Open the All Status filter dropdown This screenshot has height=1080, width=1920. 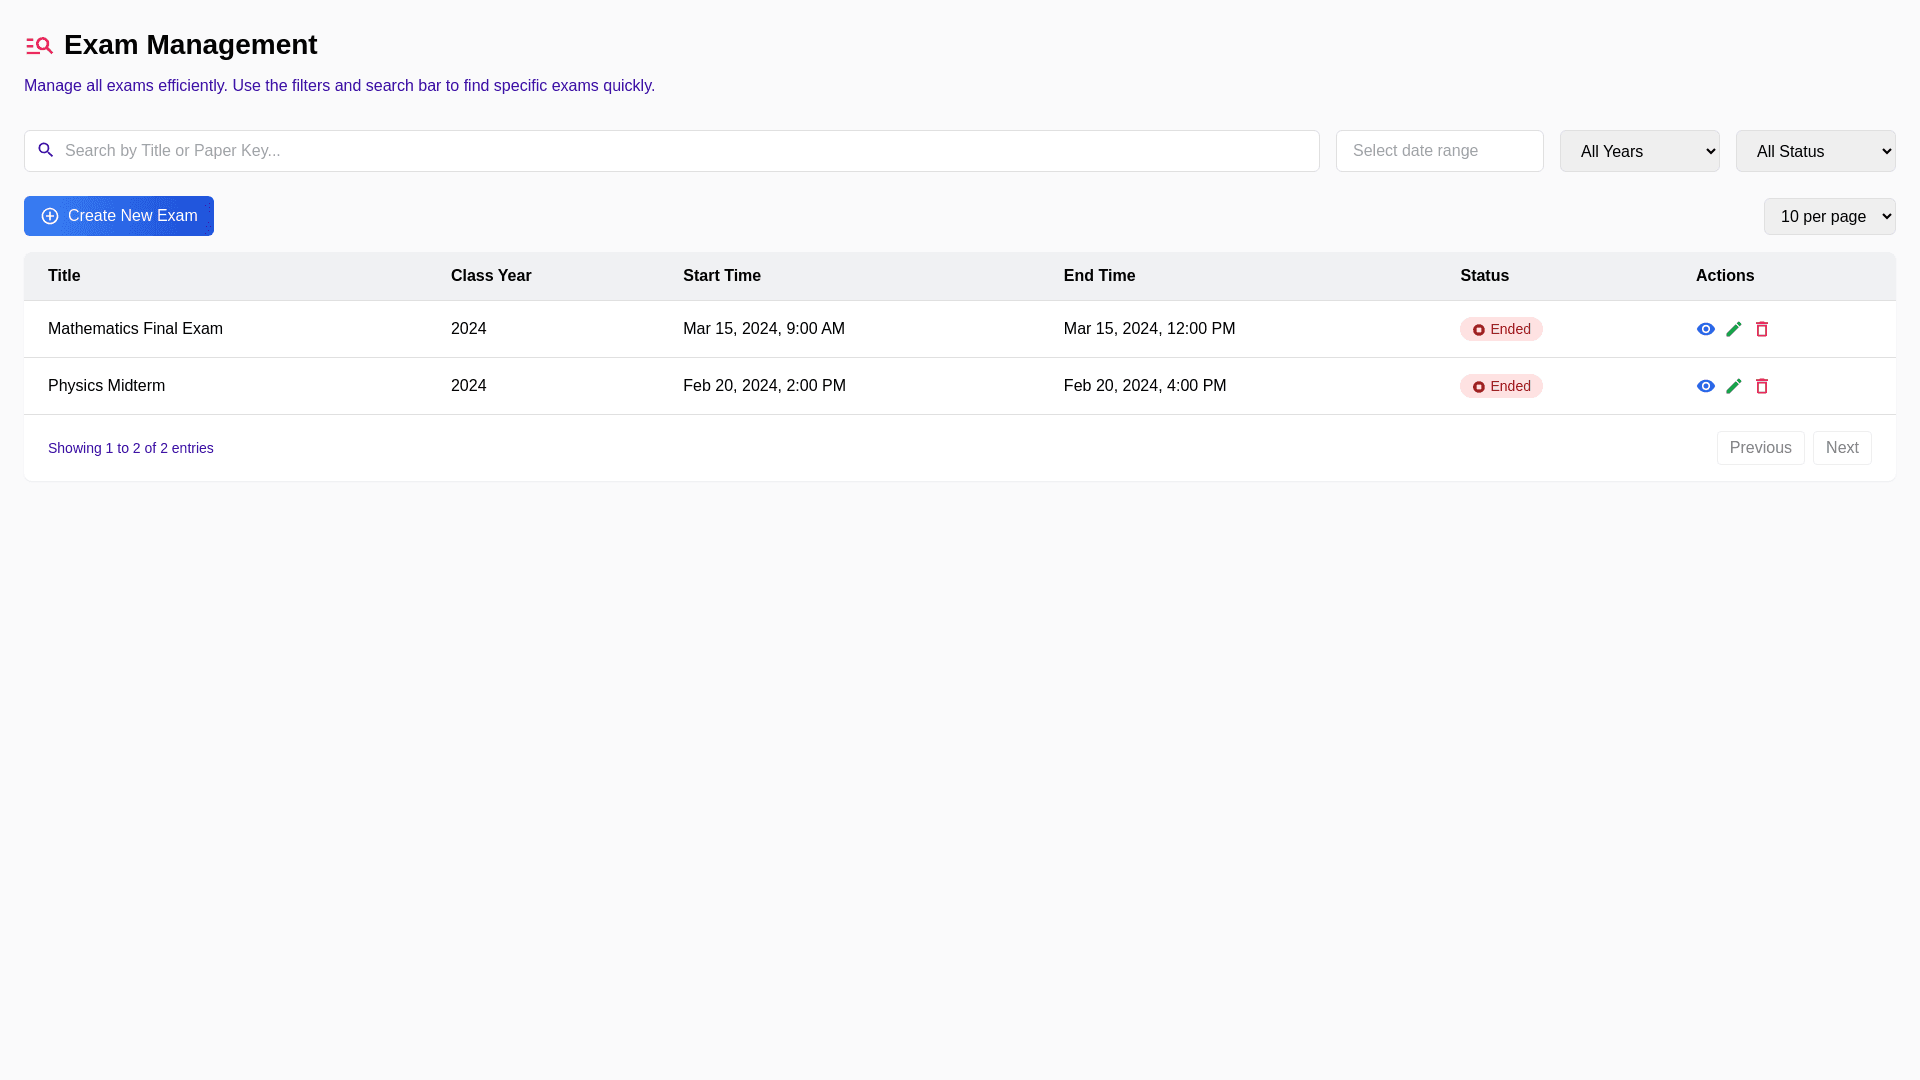1815,151
